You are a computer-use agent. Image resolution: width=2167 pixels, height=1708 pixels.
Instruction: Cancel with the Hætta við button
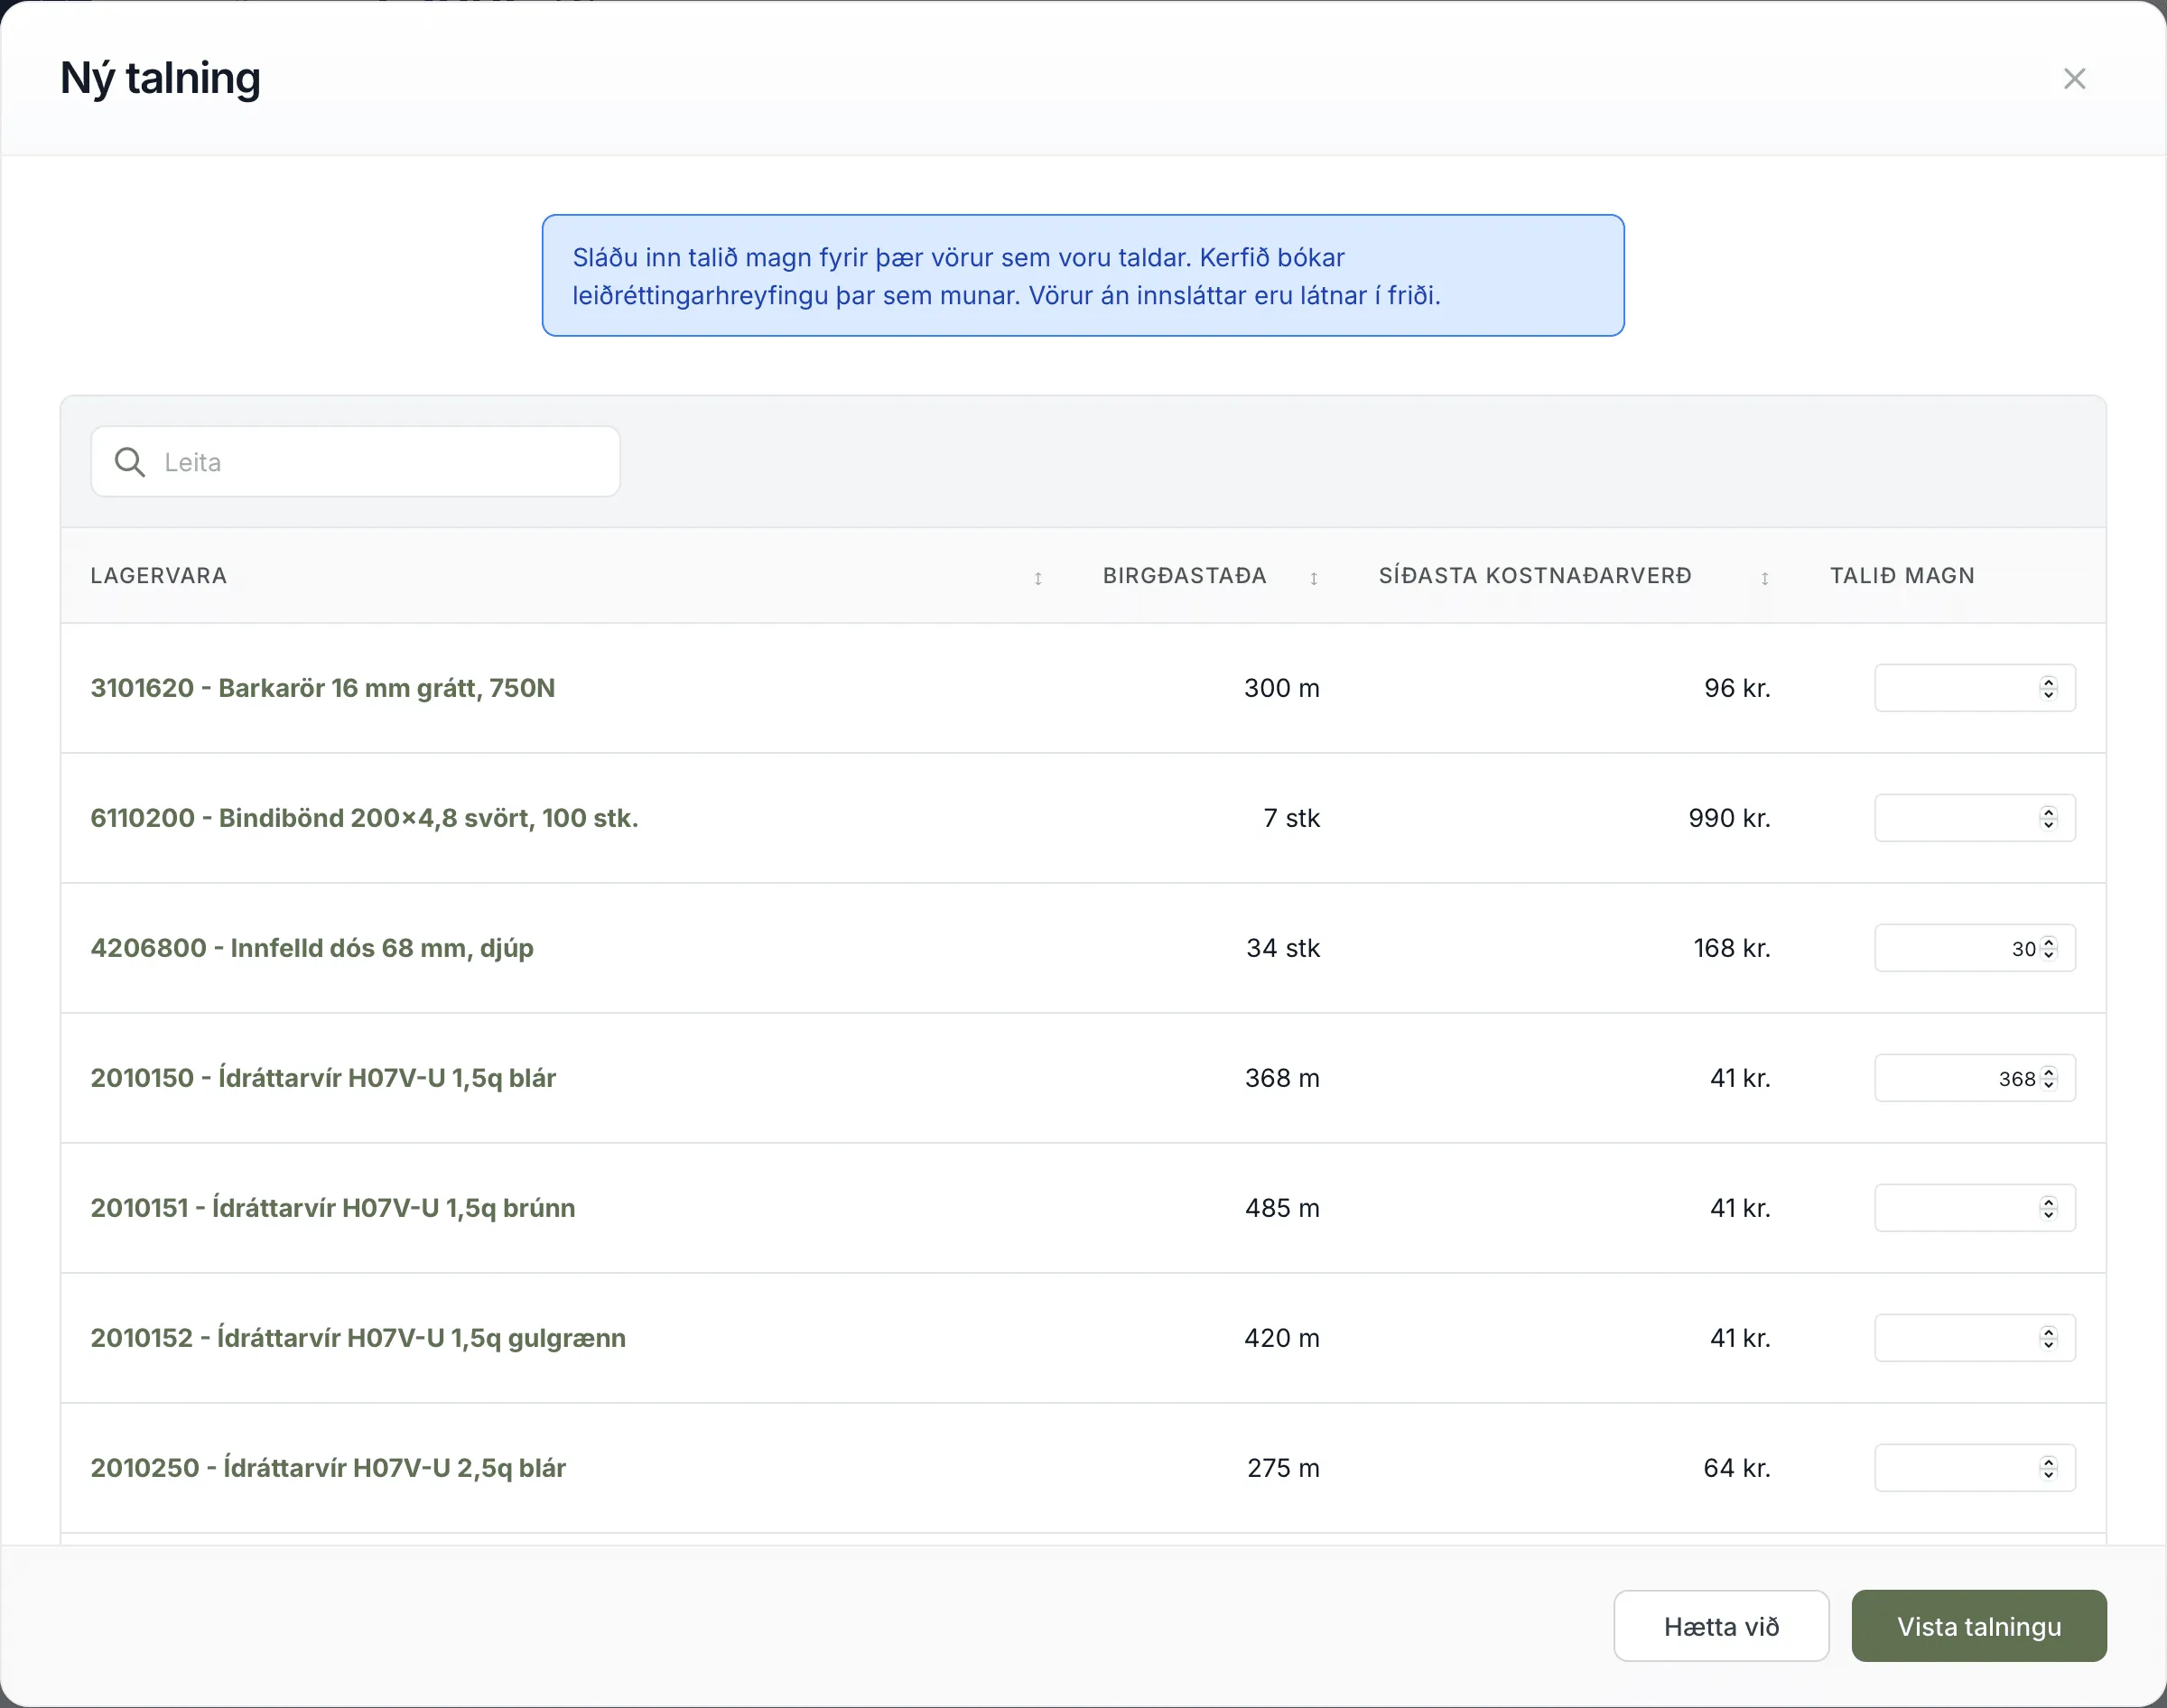coord(1721,1626)
